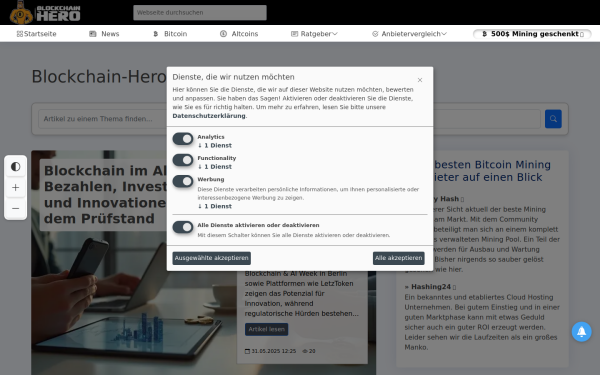Click the Functionality category label
The image size is (600, 375).
(x=217, y=158)
